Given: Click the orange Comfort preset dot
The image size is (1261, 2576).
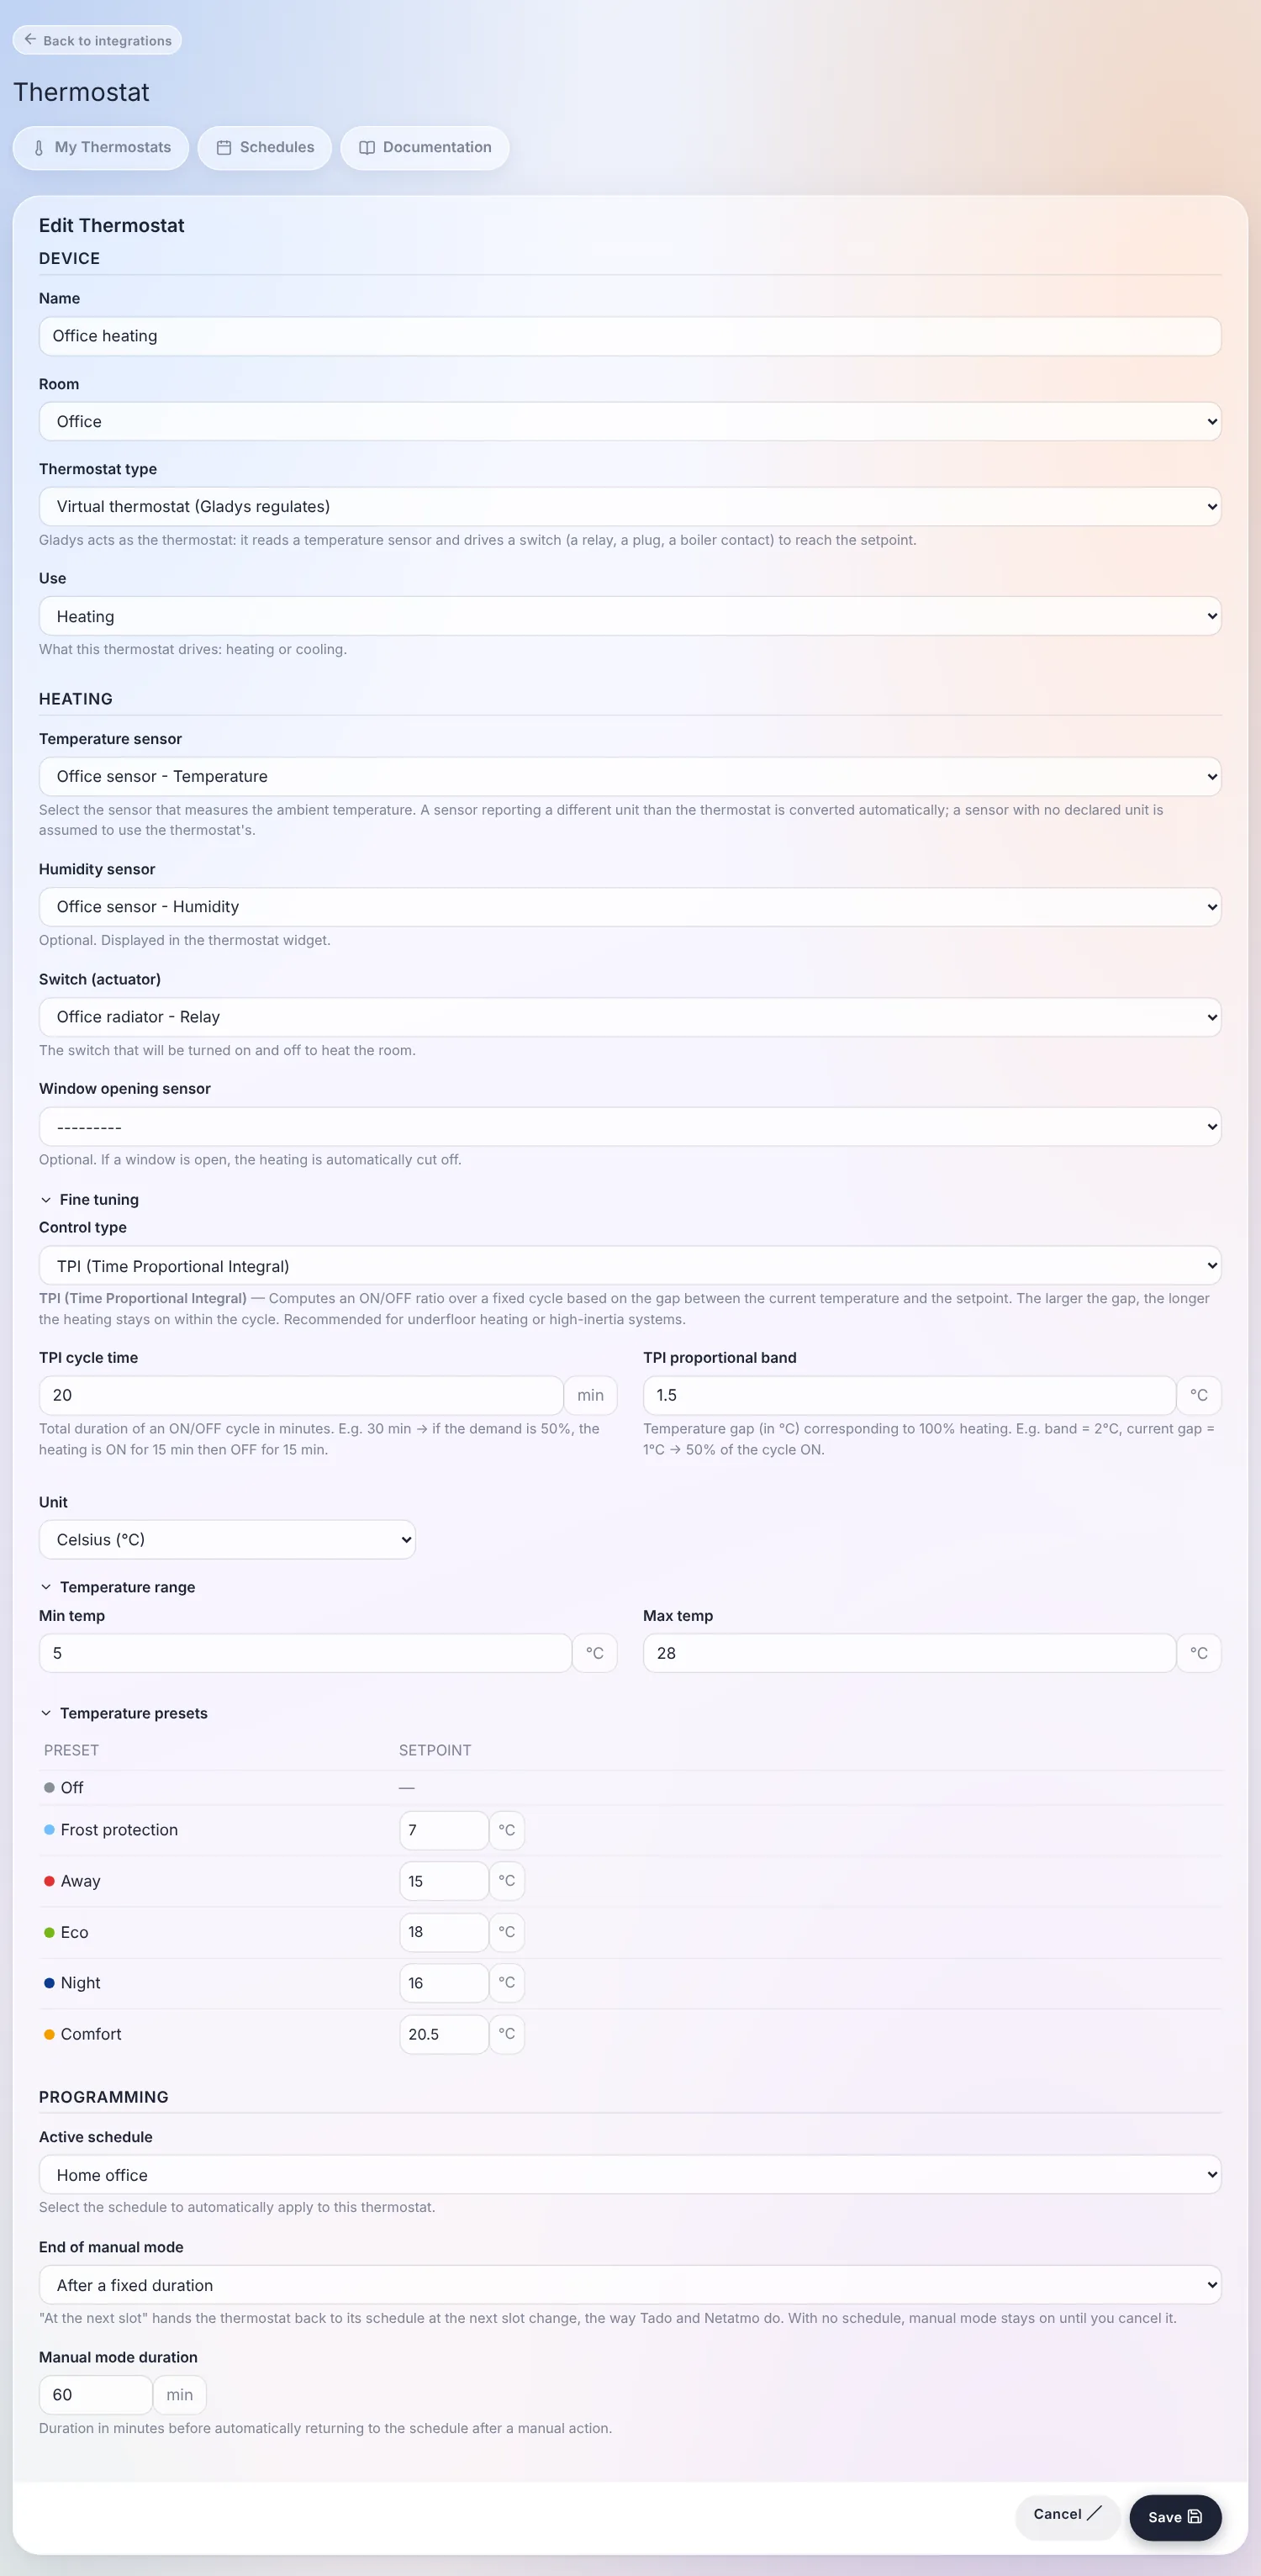Looking at the screenshot, I should tap(49, 2034).
